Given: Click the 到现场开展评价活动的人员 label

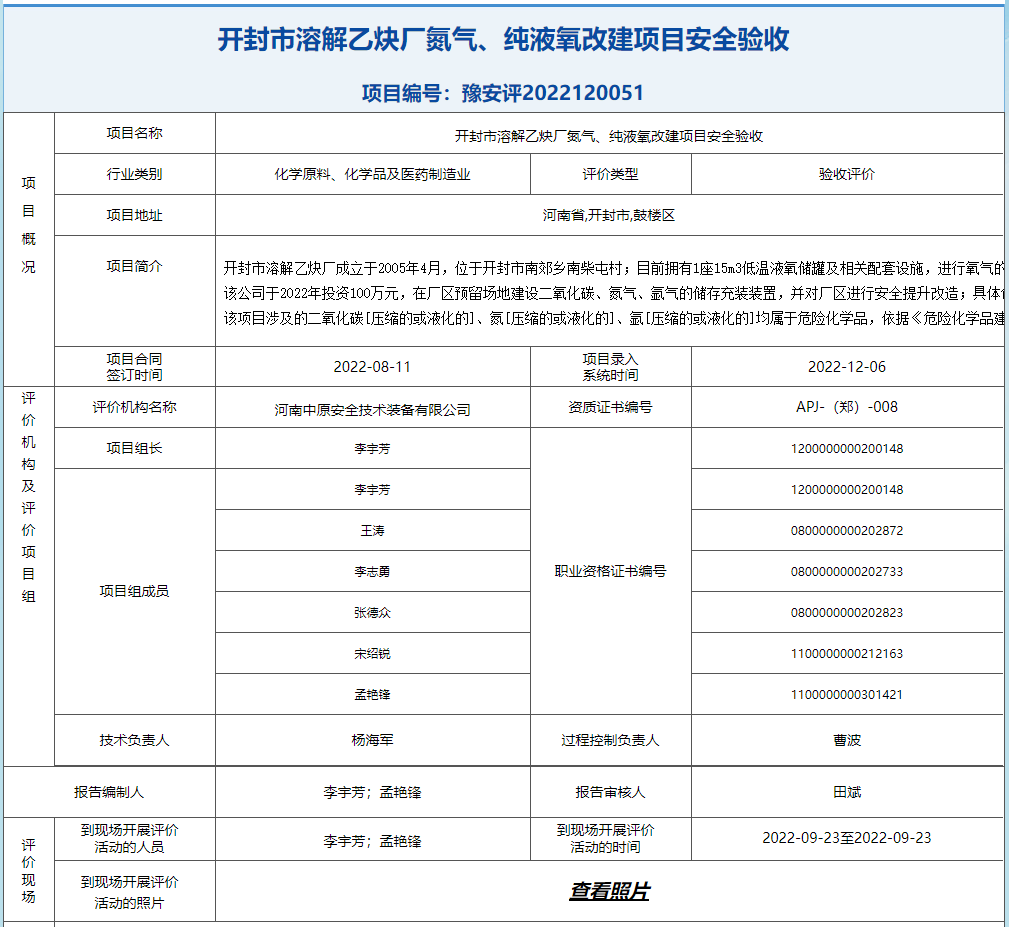Looking at the screenshot, I should pos(129,839).
